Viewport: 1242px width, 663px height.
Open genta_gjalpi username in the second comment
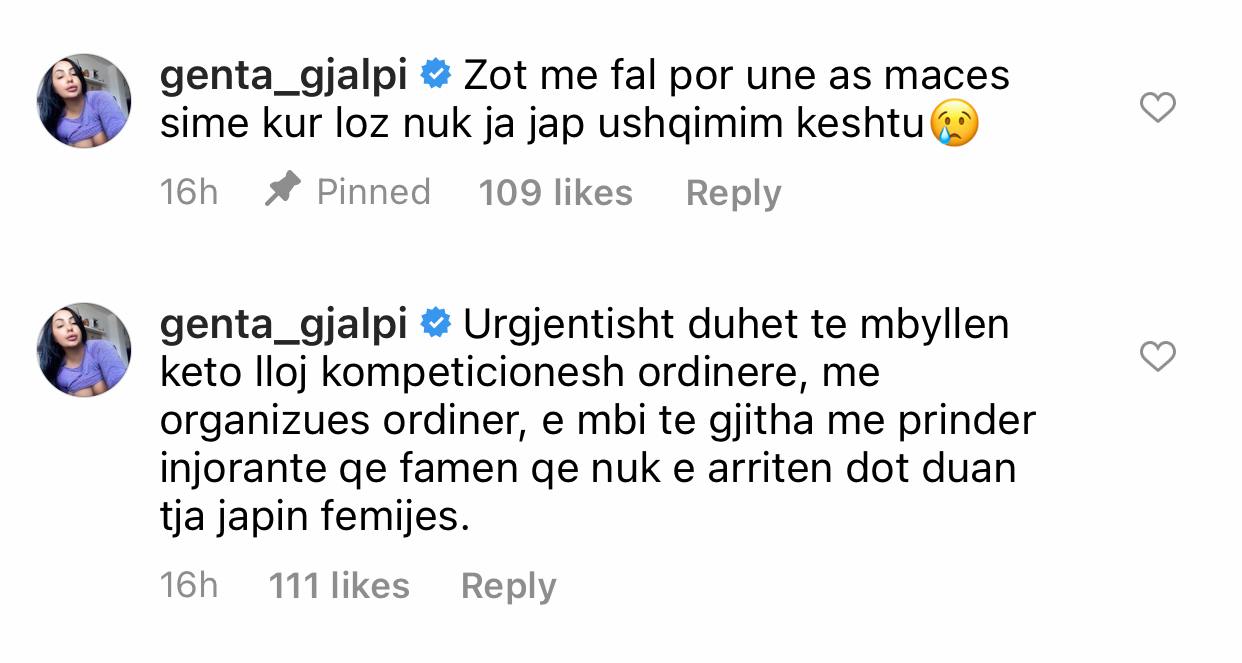(283, 325)
